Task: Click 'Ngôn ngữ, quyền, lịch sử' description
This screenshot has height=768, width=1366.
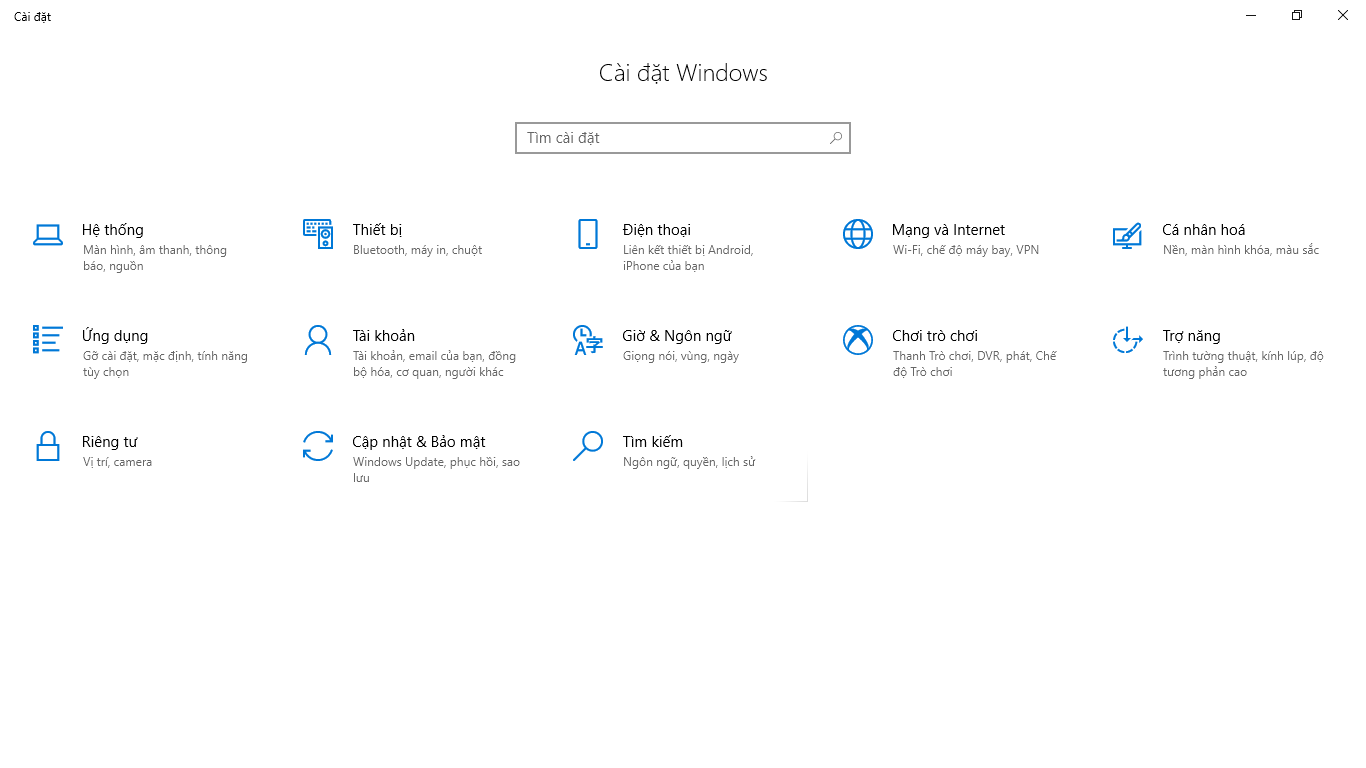Action: click(689, 462)
